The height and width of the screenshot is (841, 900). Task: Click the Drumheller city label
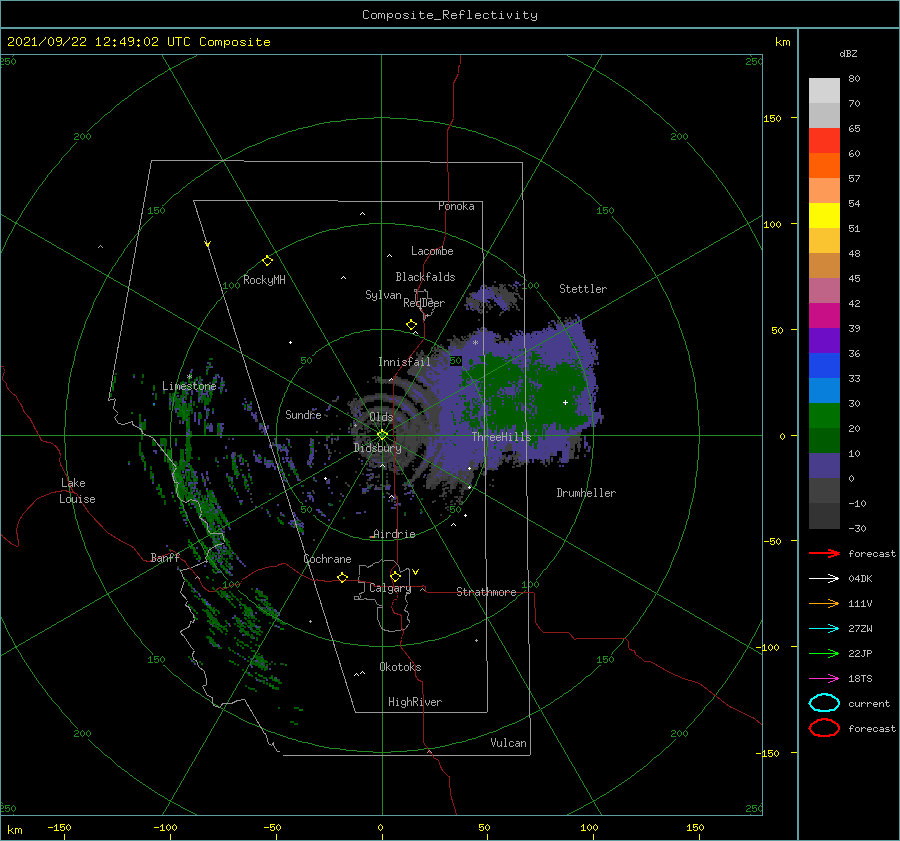(586, 493)
